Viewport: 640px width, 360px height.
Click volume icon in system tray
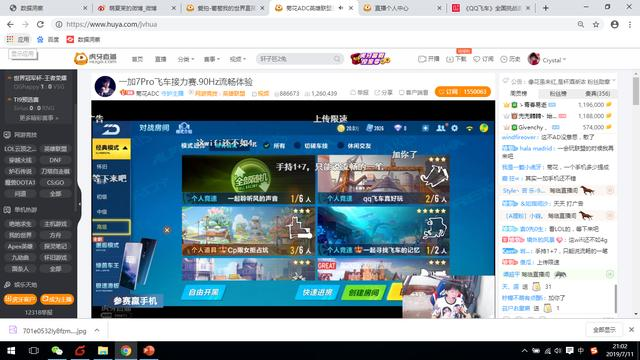coord(558,351)
